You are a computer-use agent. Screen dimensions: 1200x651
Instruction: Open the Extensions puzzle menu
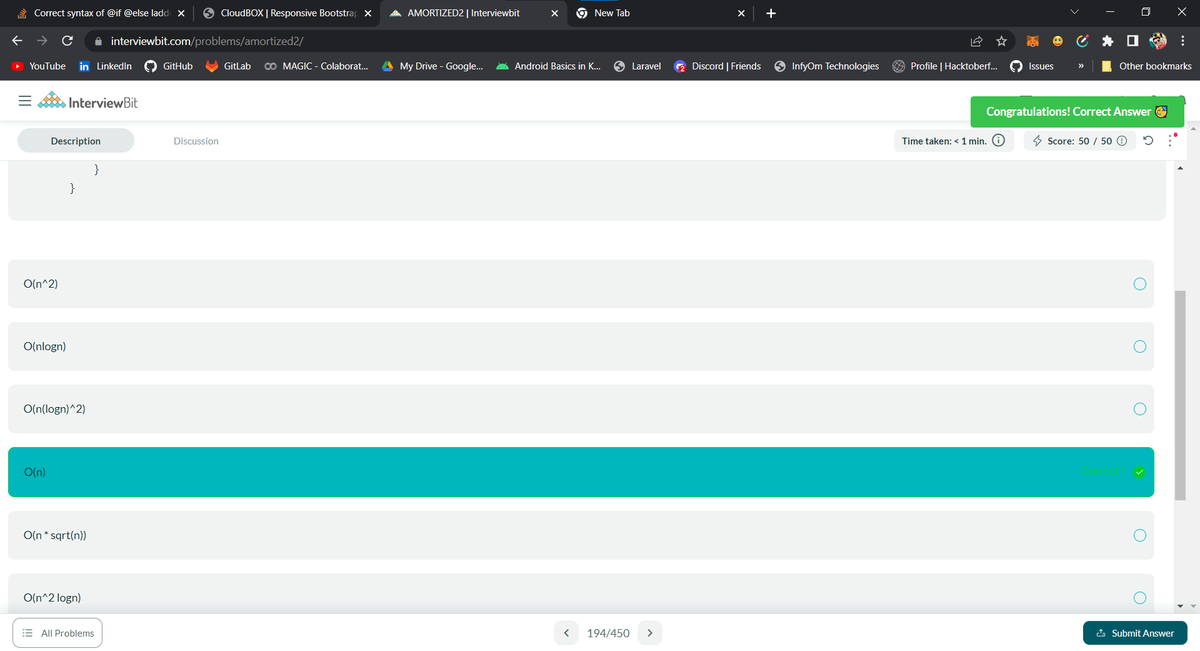click(1107, 41)
